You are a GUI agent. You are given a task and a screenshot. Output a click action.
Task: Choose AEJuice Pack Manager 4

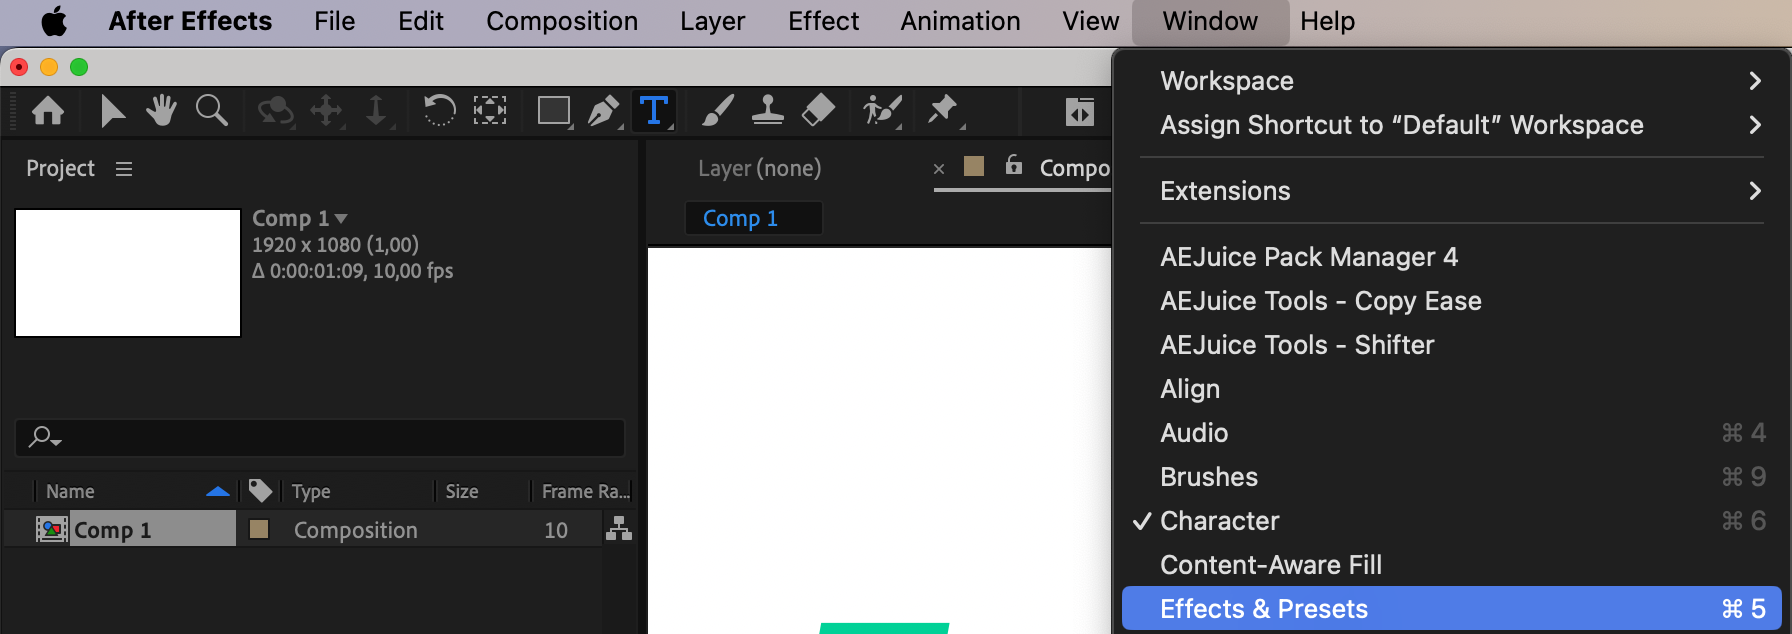coord(1452,257)
